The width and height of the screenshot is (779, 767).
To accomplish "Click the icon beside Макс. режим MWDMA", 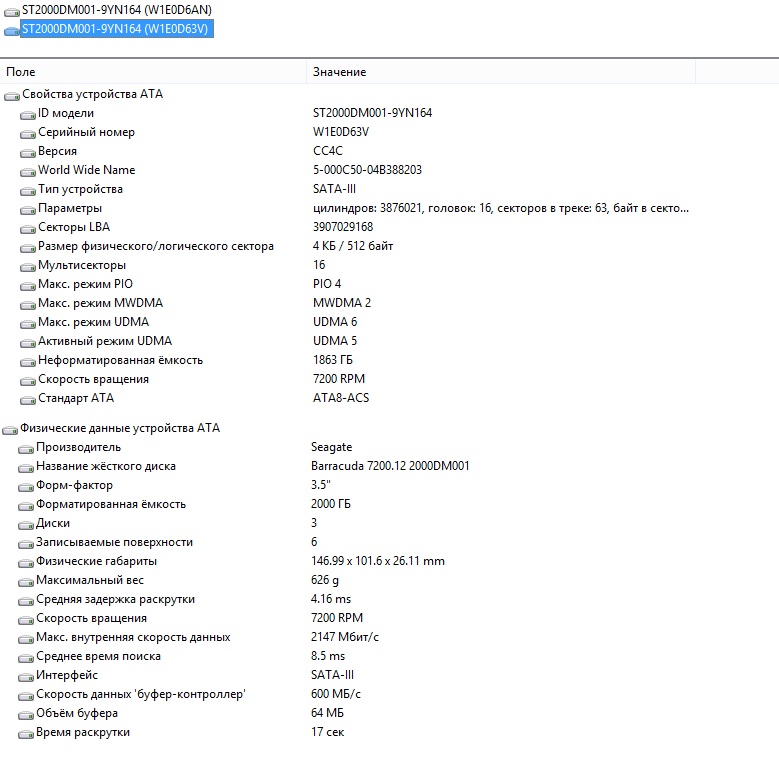I will (28, 305).
